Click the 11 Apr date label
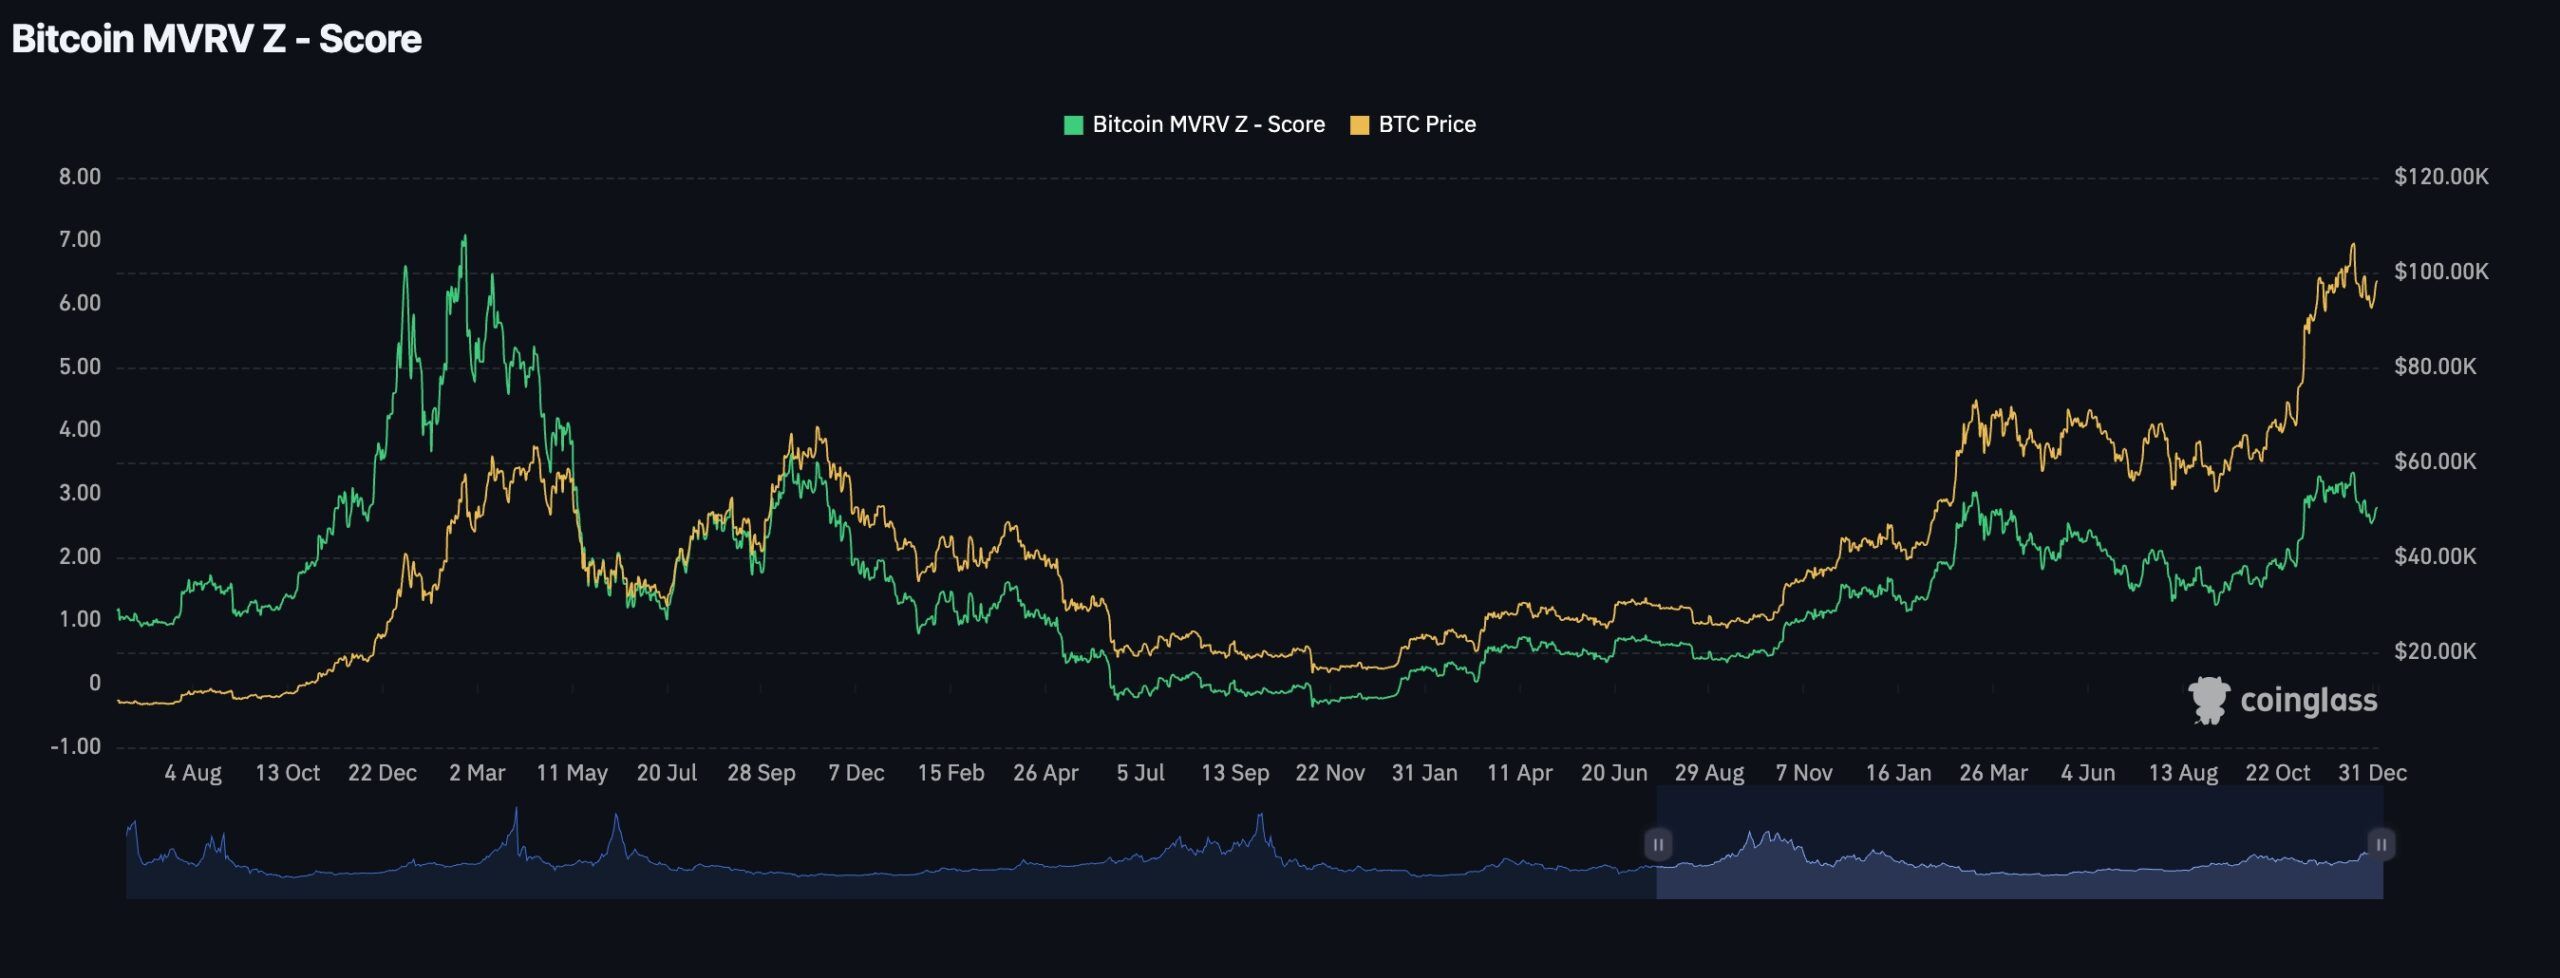 click(x=1520, y=773)
